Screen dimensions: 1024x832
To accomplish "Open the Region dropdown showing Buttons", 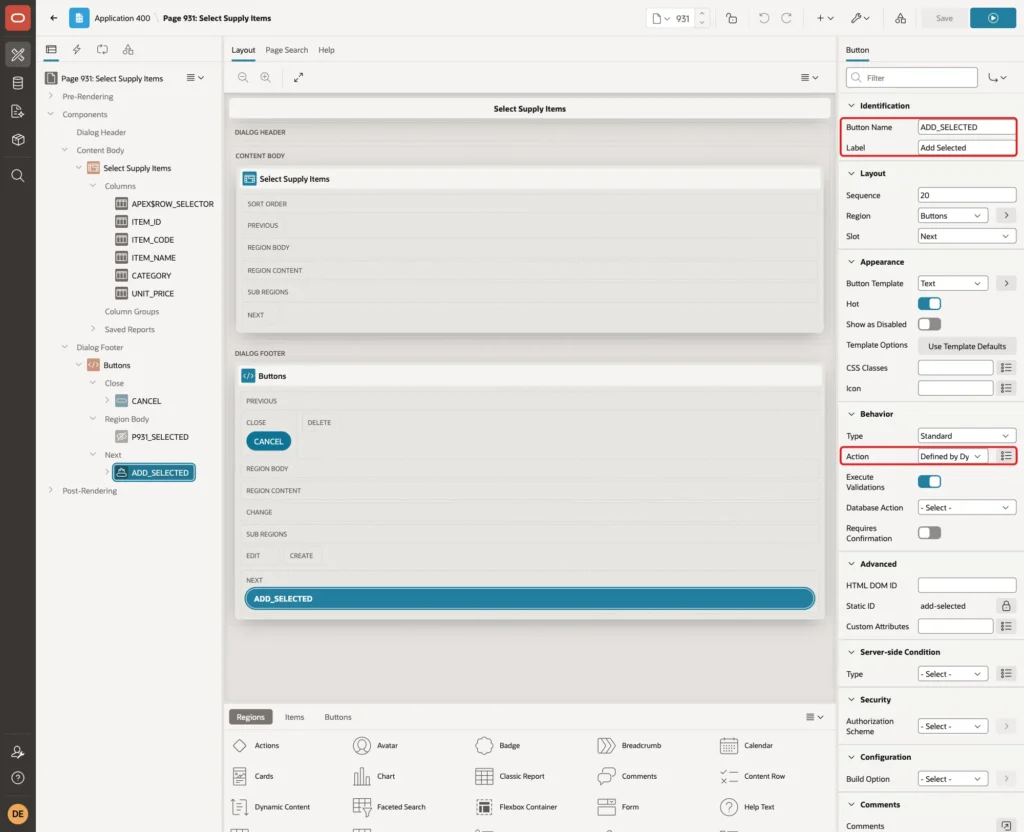I will [x=953, y=216].
